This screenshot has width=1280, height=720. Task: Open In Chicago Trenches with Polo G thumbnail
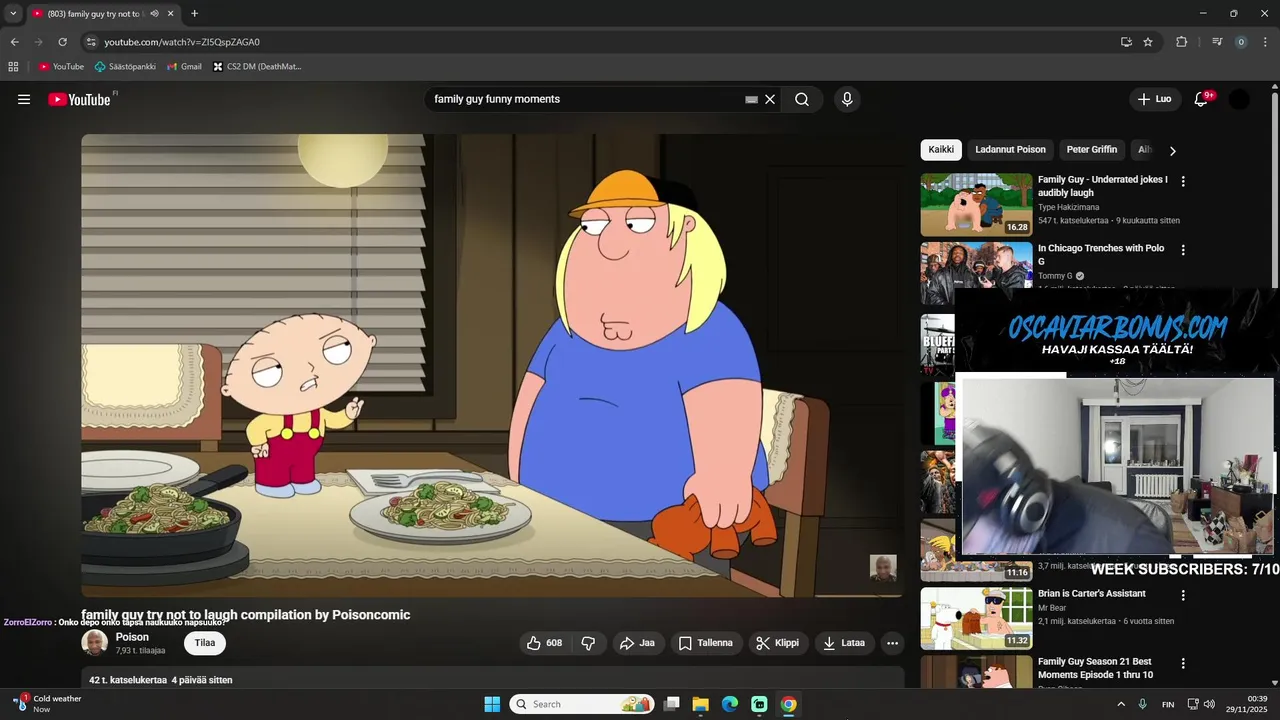pos(976,273)
